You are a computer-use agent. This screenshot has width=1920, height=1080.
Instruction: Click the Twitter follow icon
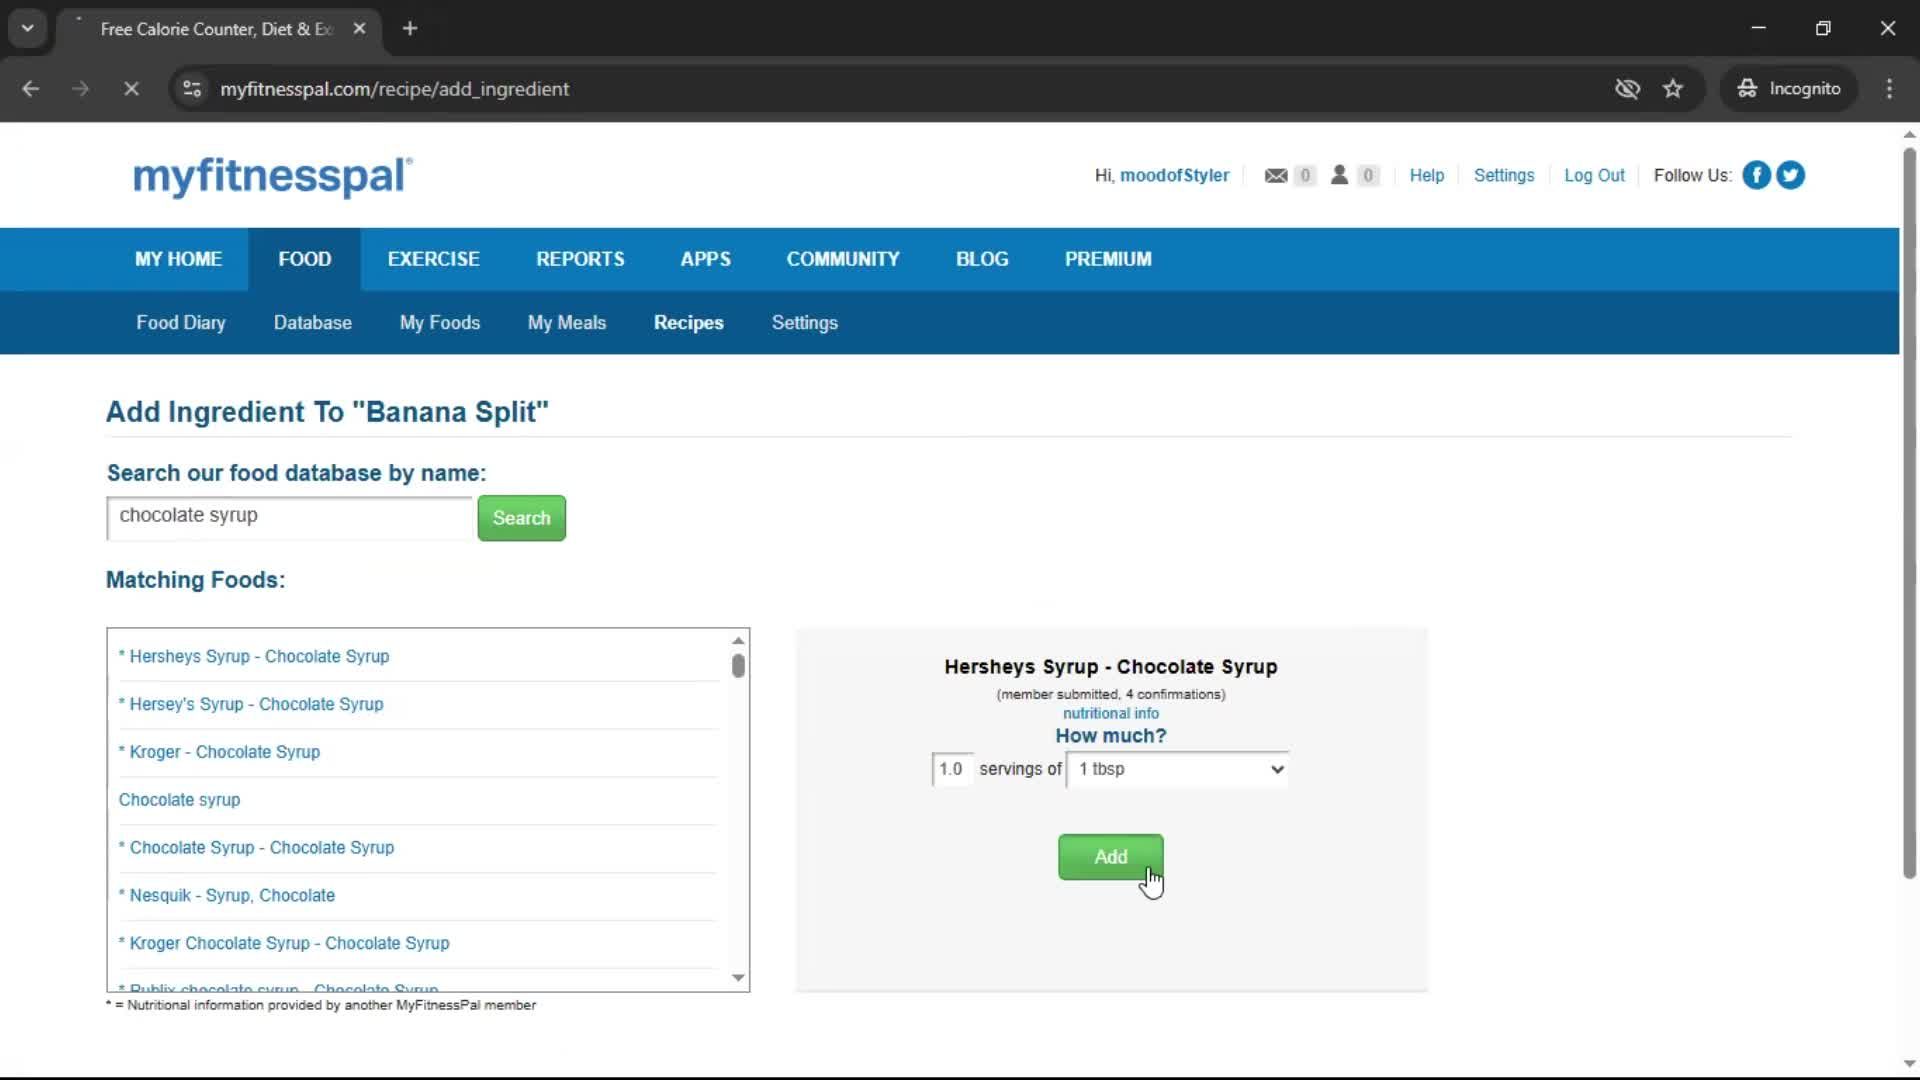(1790, 175)
